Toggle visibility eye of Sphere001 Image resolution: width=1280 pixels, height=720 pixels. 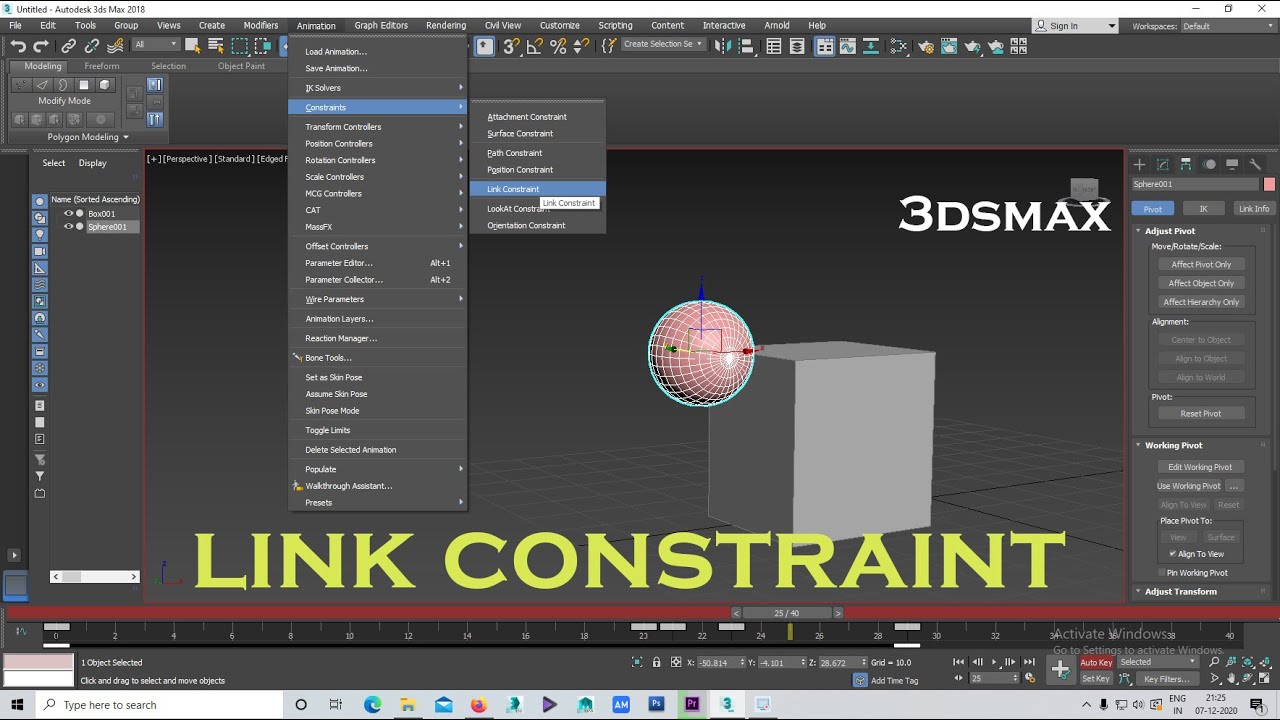coord(69,226)
